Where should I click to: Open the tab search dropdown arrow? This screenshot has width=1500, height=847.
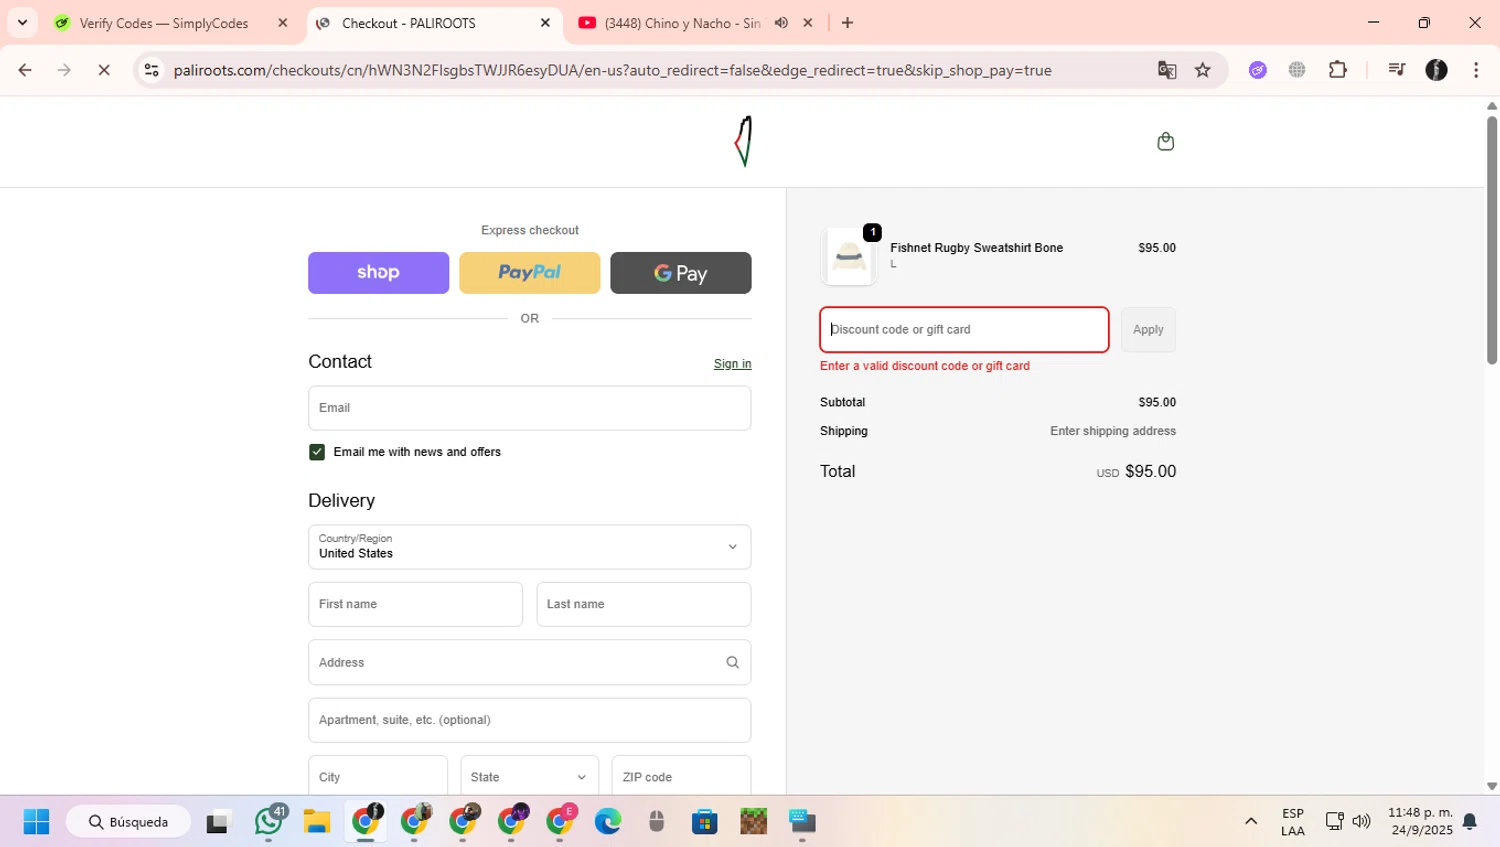click(22, 23)
